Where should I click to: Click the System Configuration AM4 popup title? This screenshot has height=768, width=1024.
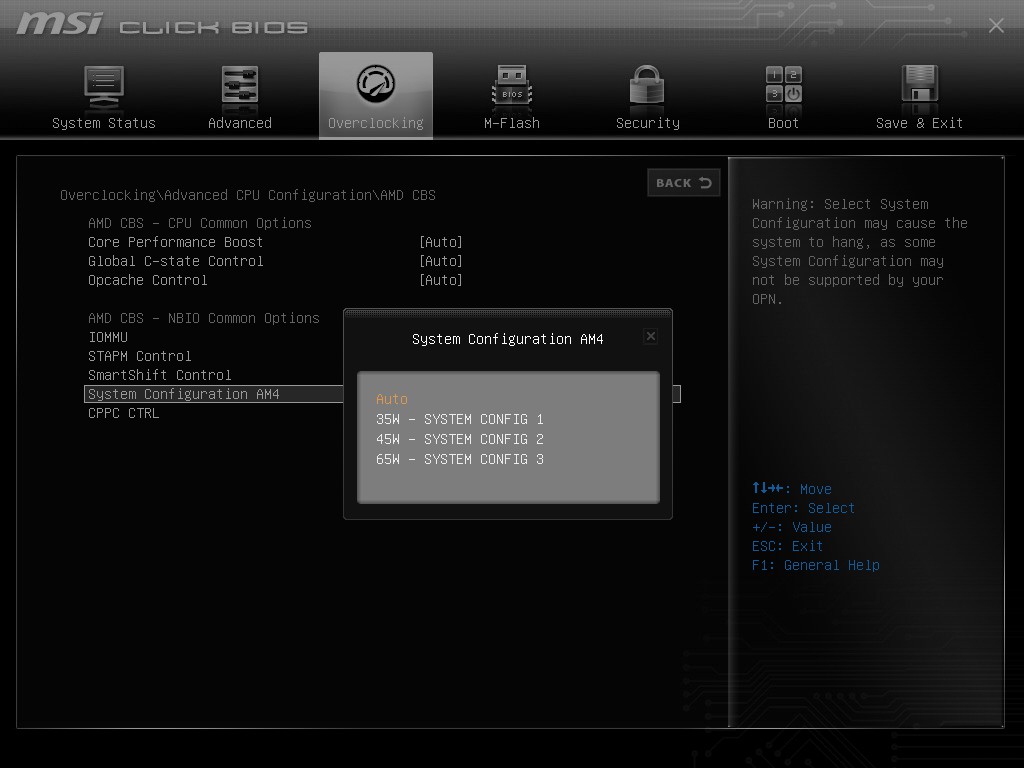pyautogui.click(x=507, y=340)
